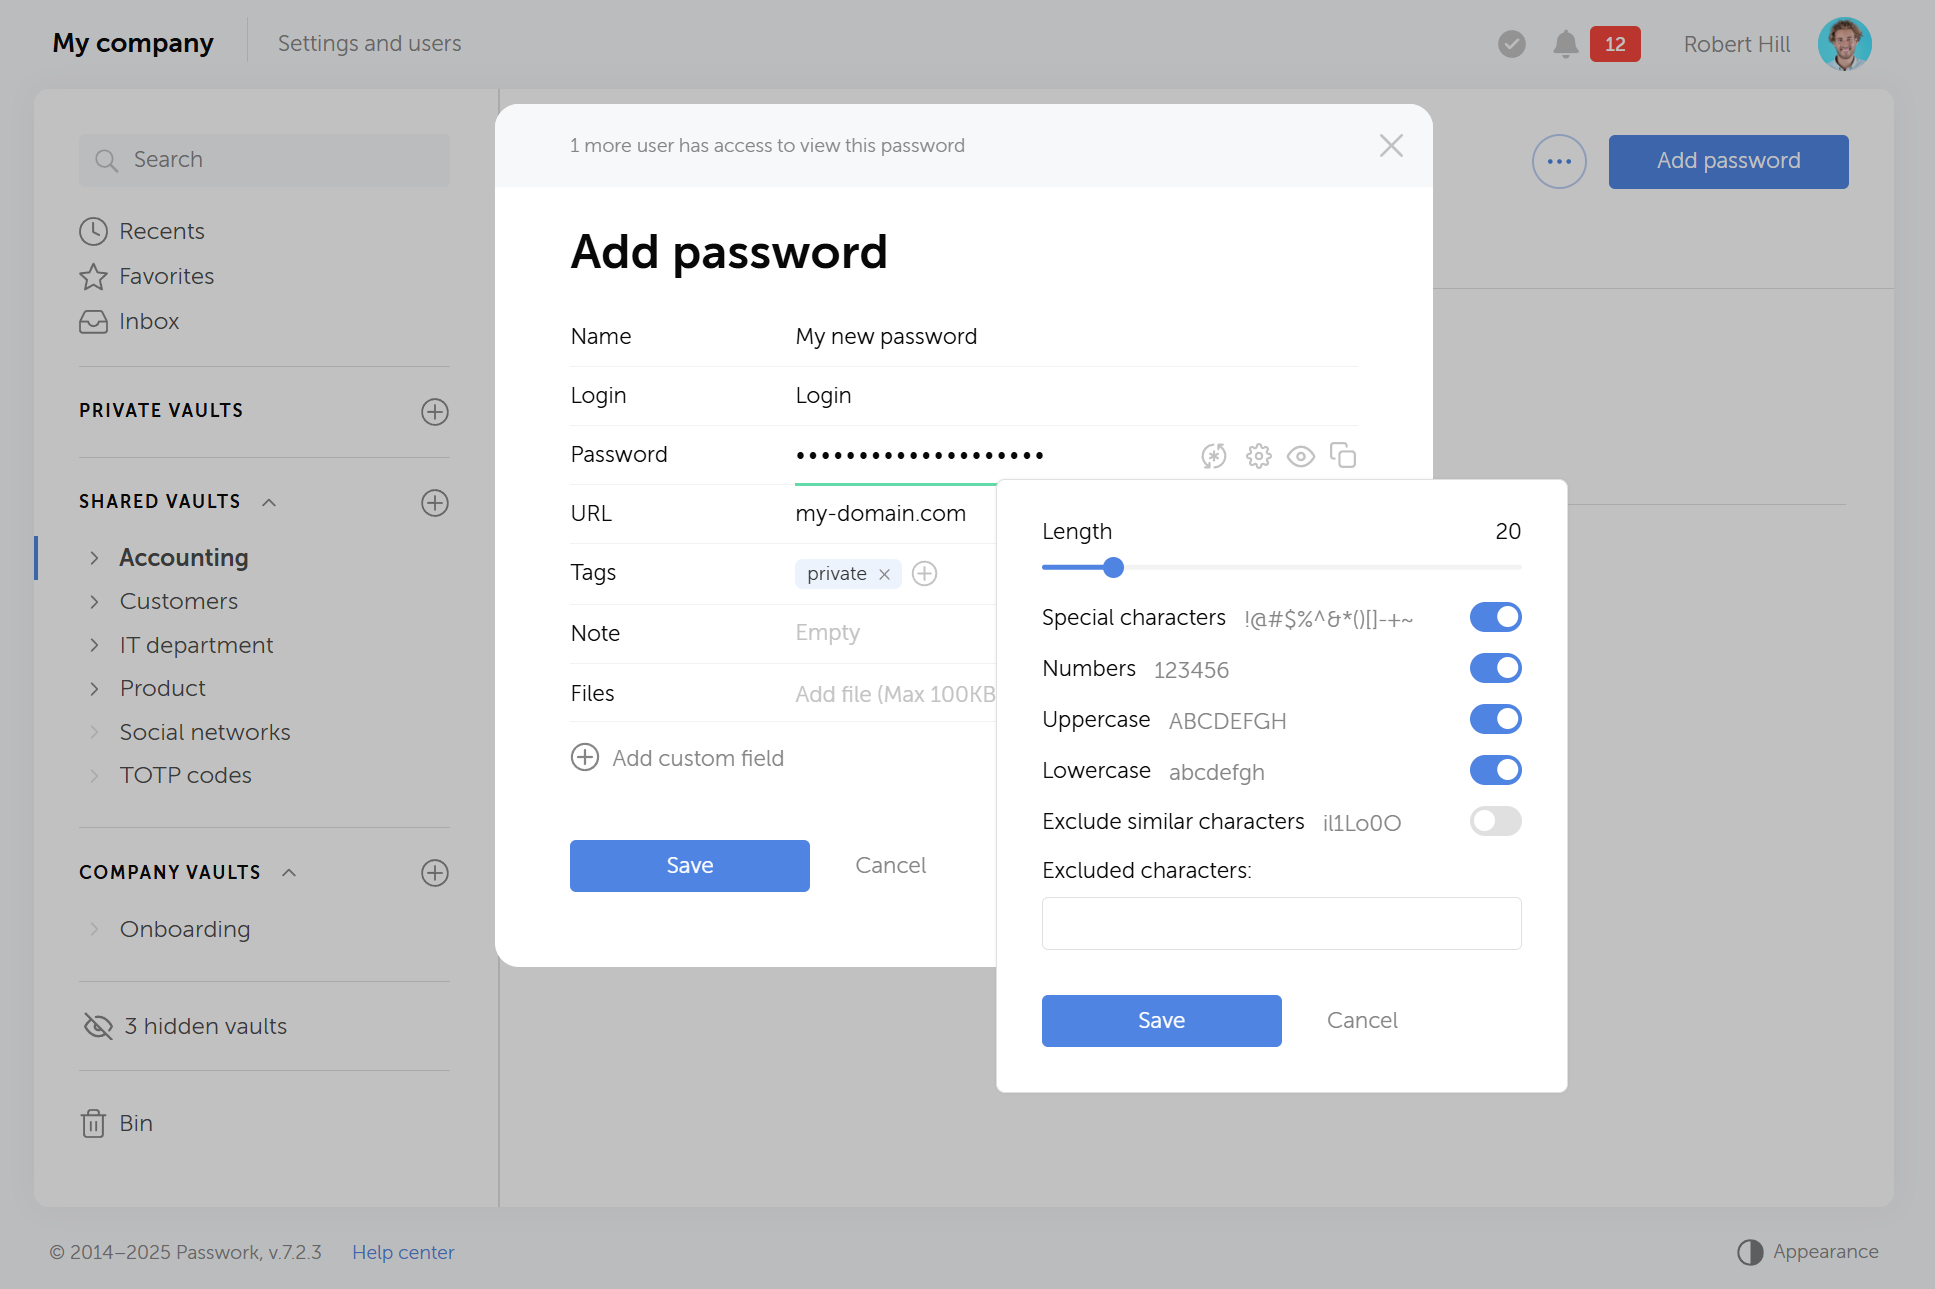
Task: Save the new password
Action: tap(689, 865)
